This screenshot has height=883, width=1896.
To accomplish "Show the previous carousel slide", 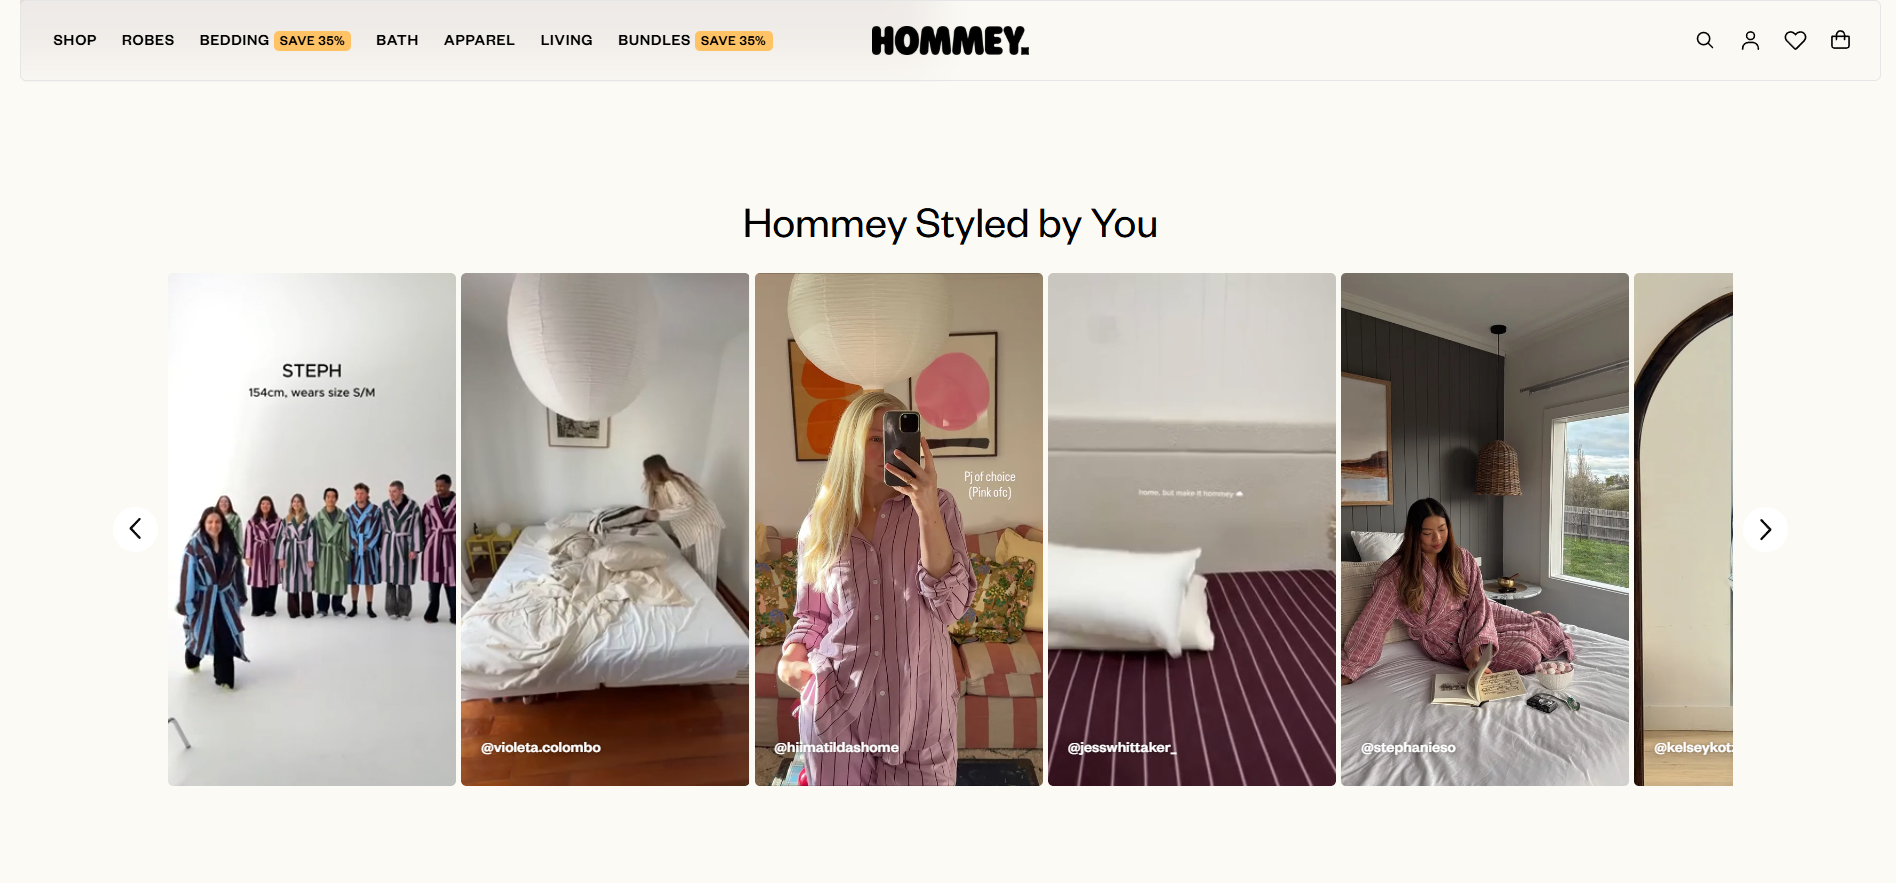I will (x=135, y=529).
